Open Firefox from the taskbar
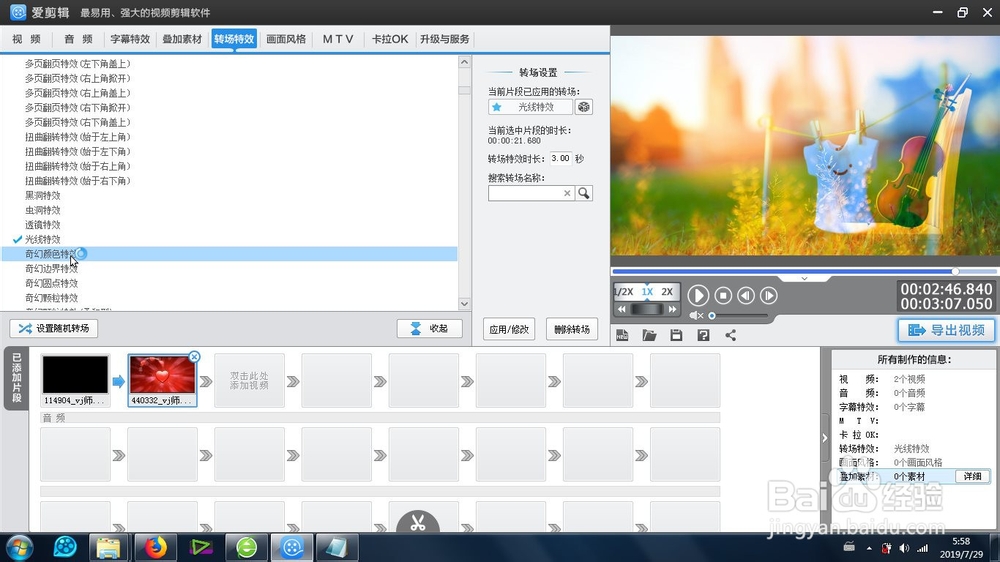 coord(155,547)
